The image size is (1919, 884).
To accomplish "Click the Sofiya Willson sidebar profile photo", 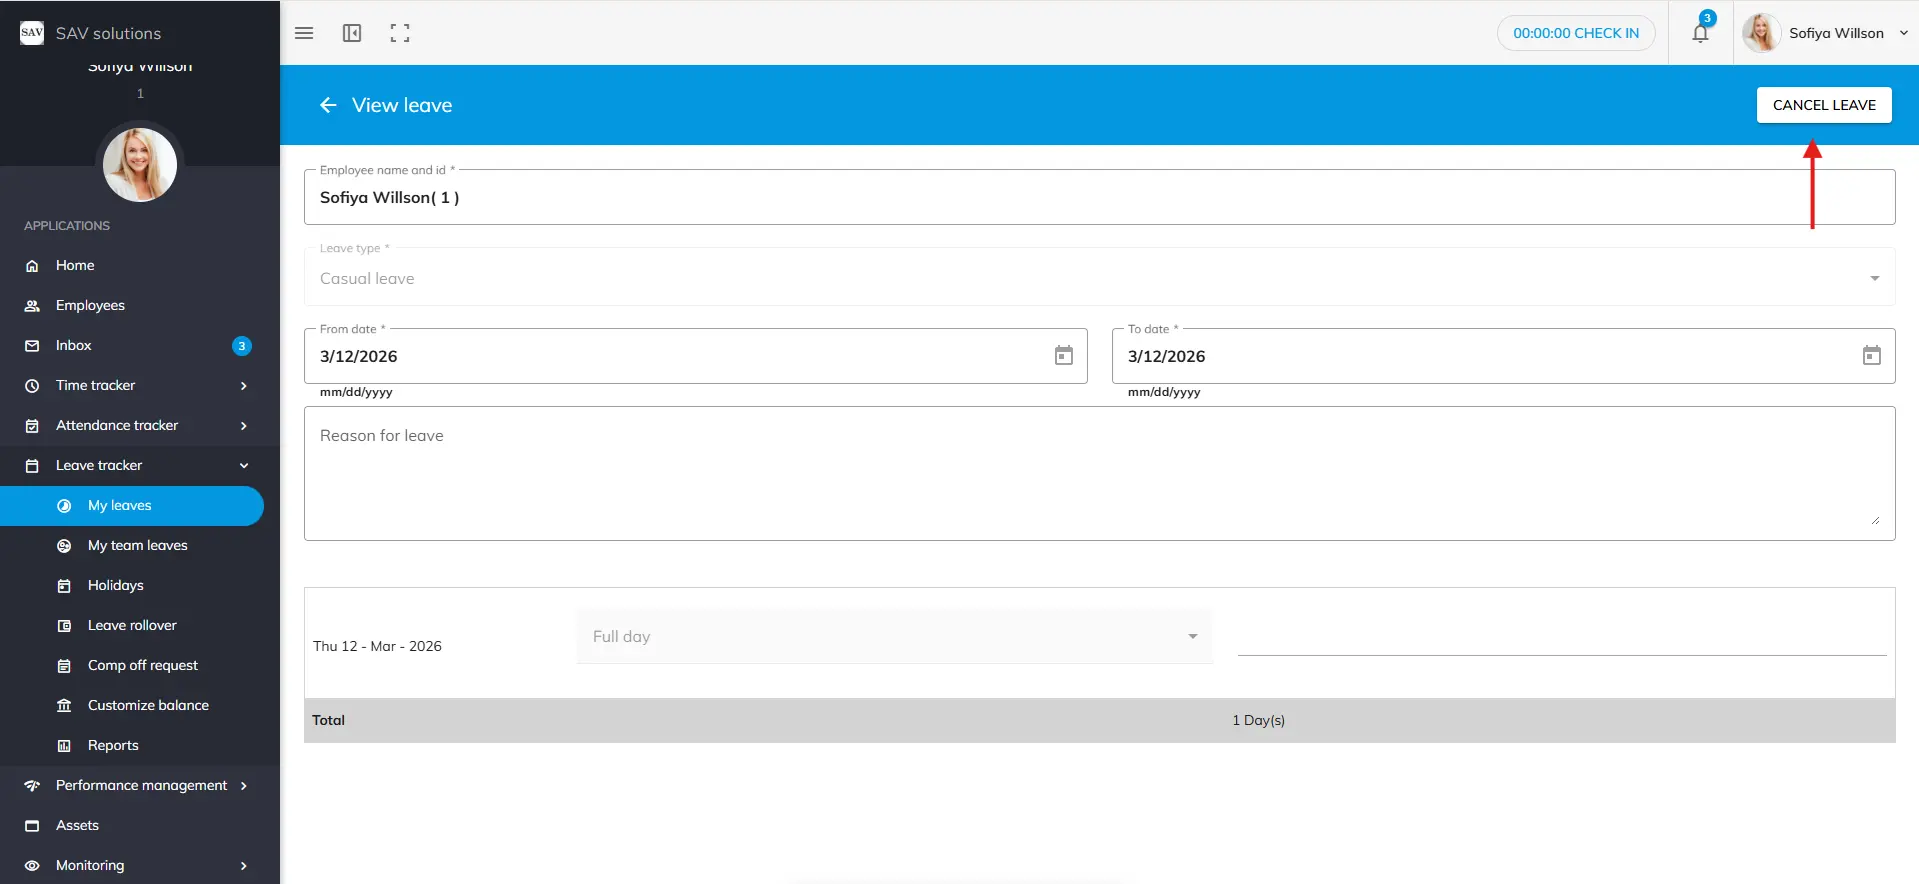I will coord(140,165).
